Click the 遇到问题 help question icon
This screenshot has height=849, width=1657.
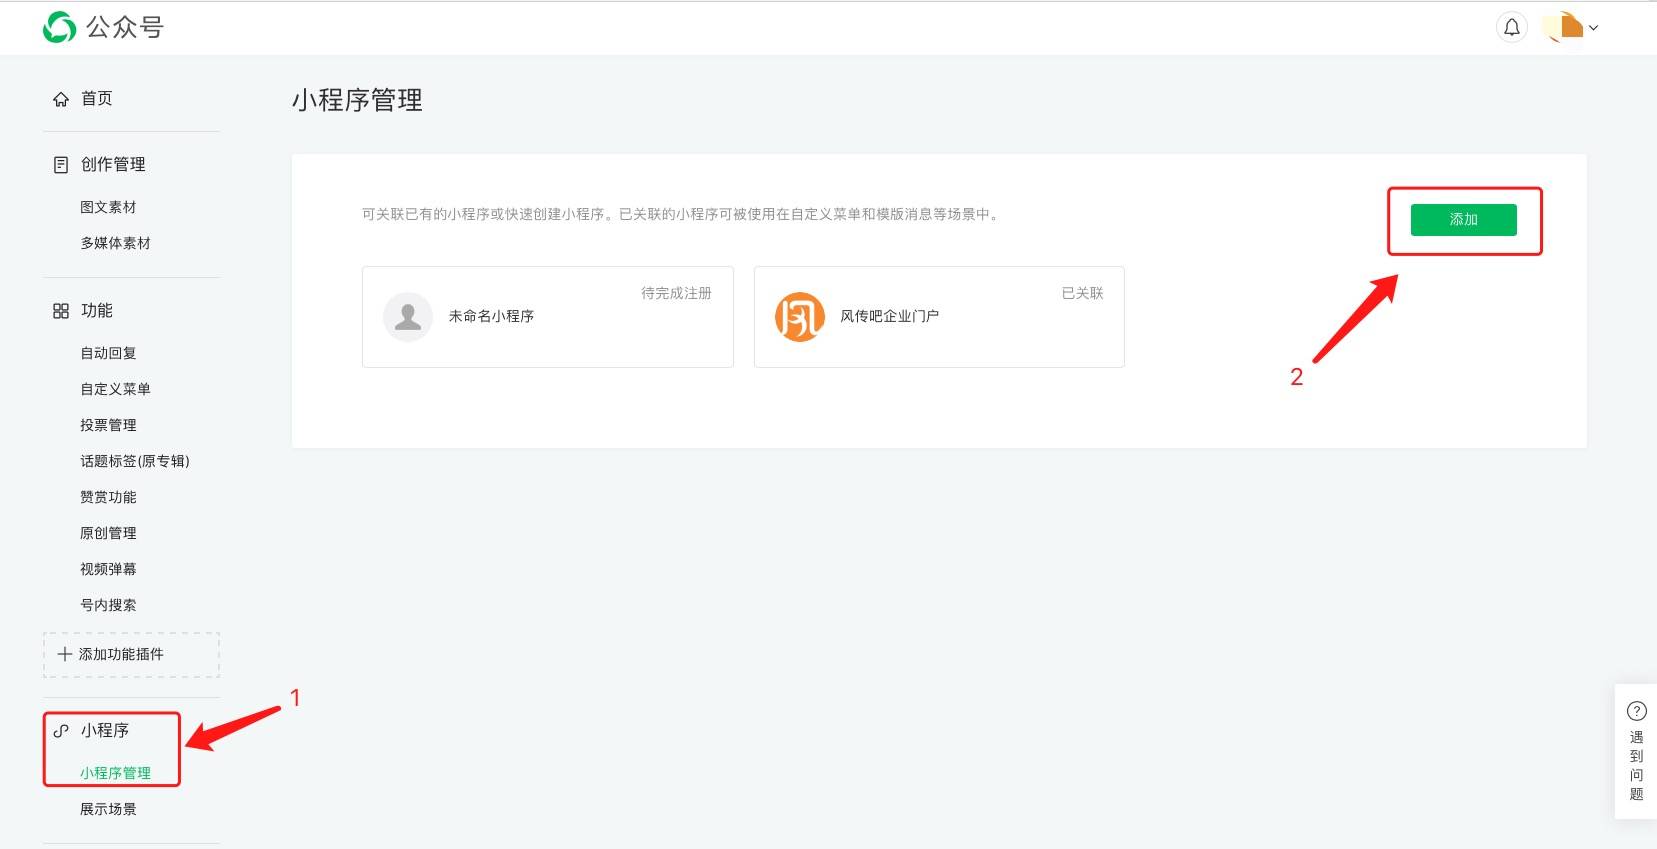(x=1637, y=711)
